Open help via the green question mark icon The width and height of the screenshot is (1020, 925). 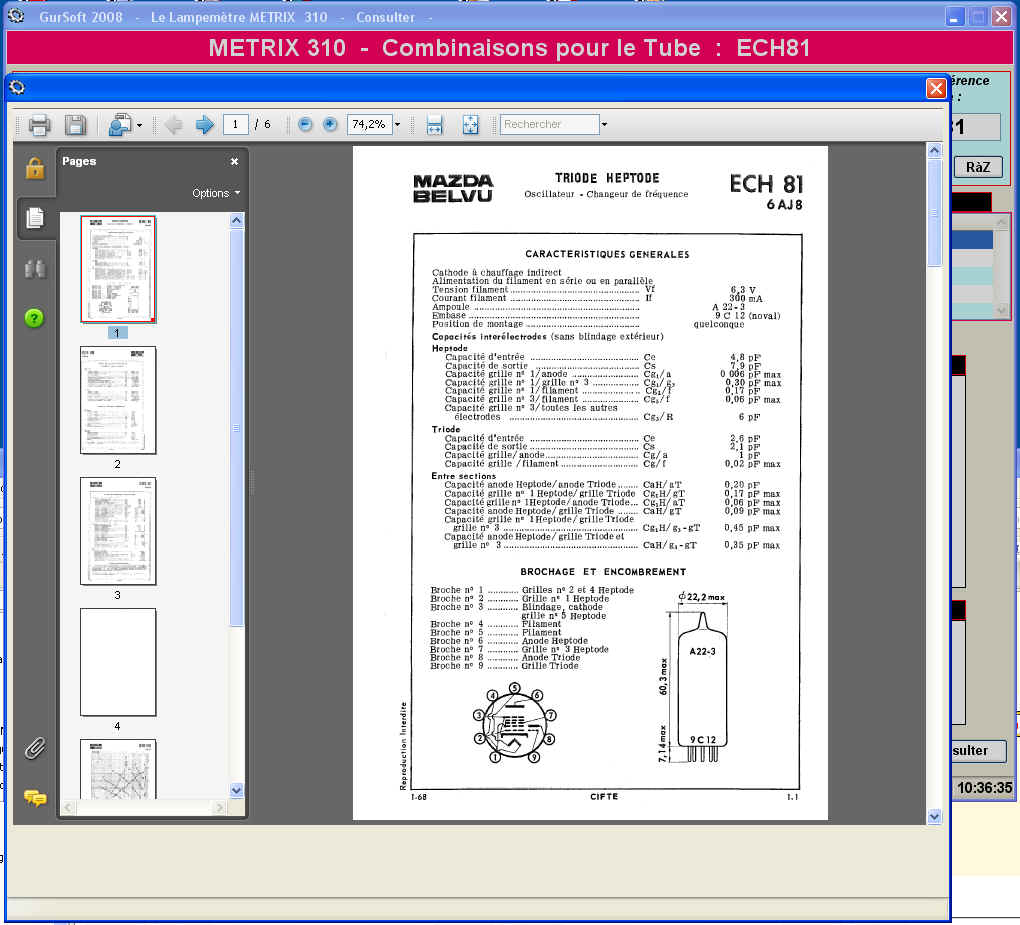[34, 318]
